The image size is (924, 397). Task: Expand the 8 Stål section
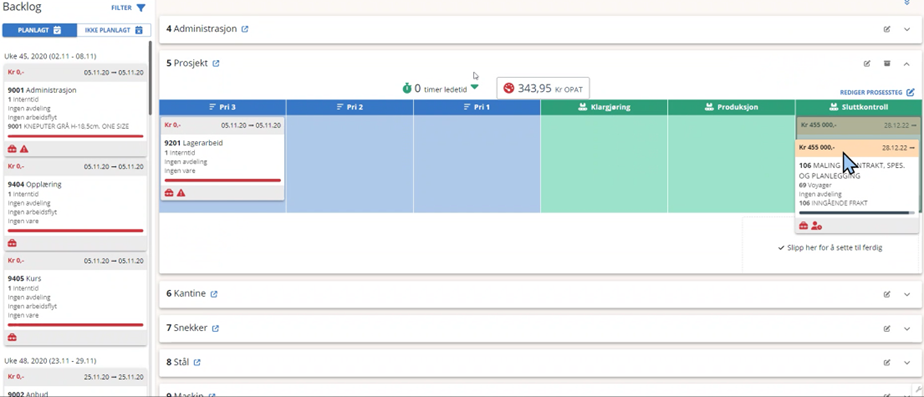(x=907, y=362)
